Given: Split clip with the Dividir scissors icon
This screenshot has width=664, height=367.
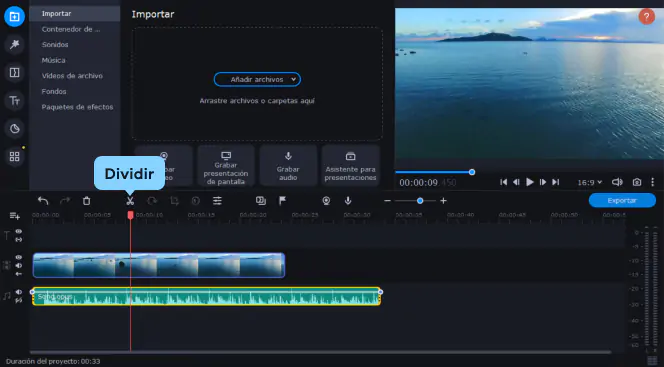Looking at the screenshot, I should (130, 201).
